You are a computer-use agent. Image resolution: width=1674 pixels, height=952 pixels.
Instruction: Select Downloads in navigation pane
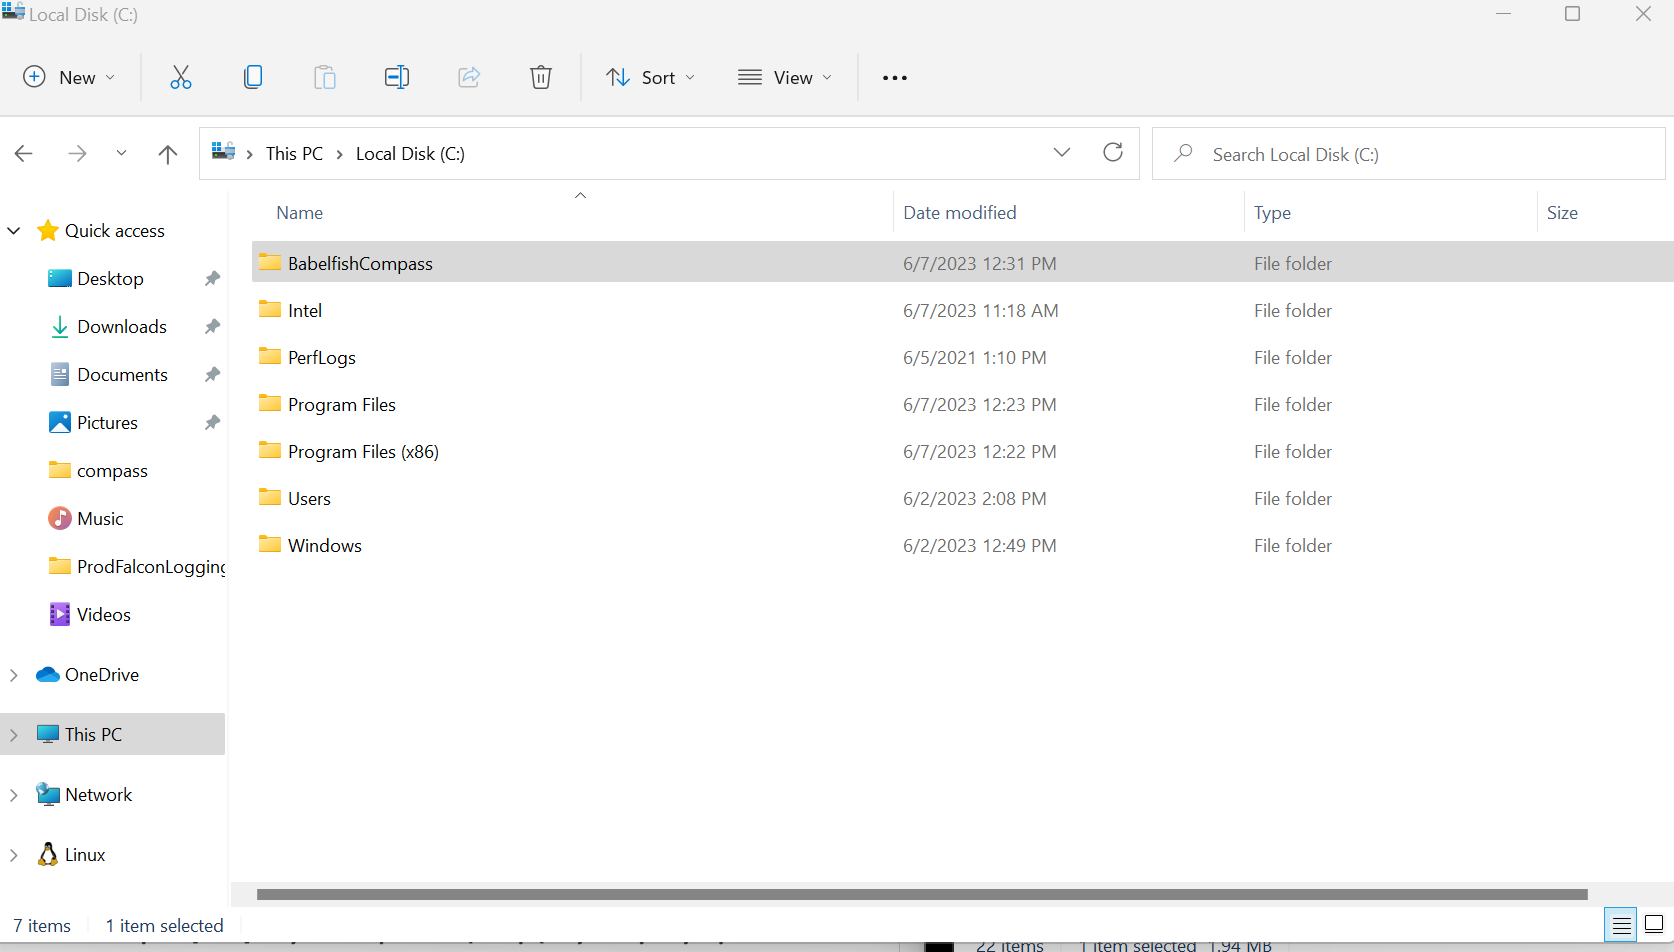tap(122, 327)
